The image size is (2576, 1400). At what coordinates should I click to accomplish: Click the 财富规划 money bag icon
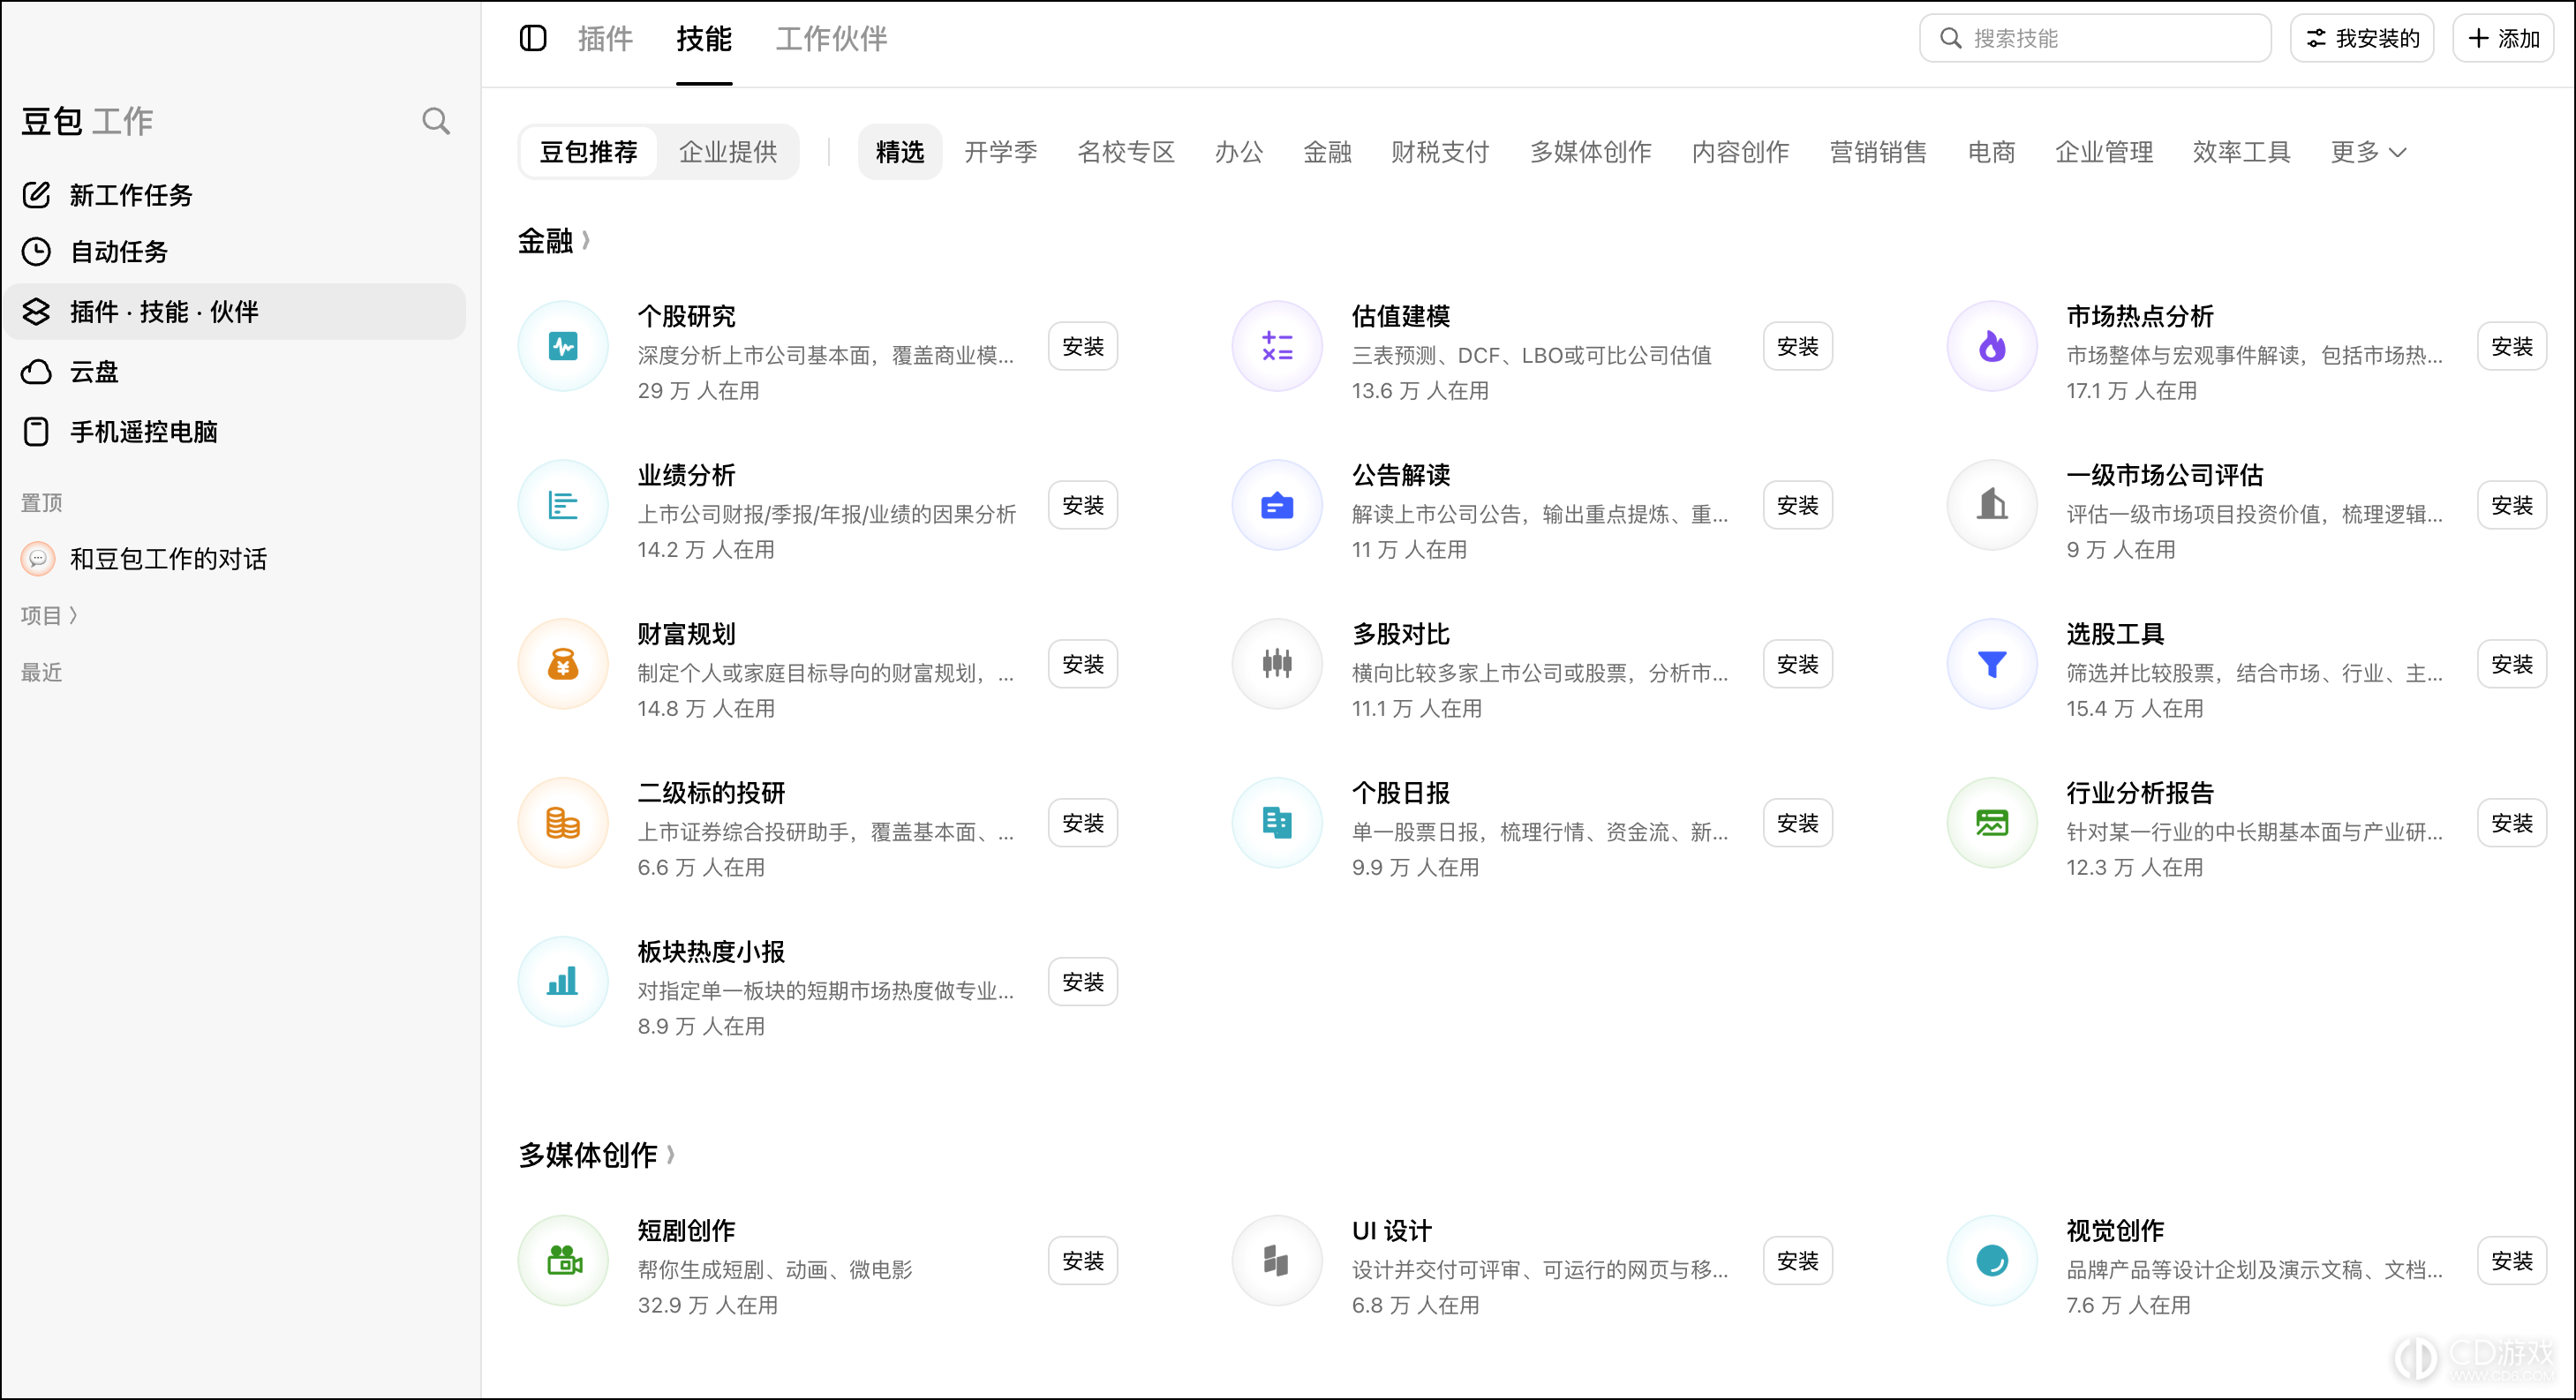click(563, 664)
